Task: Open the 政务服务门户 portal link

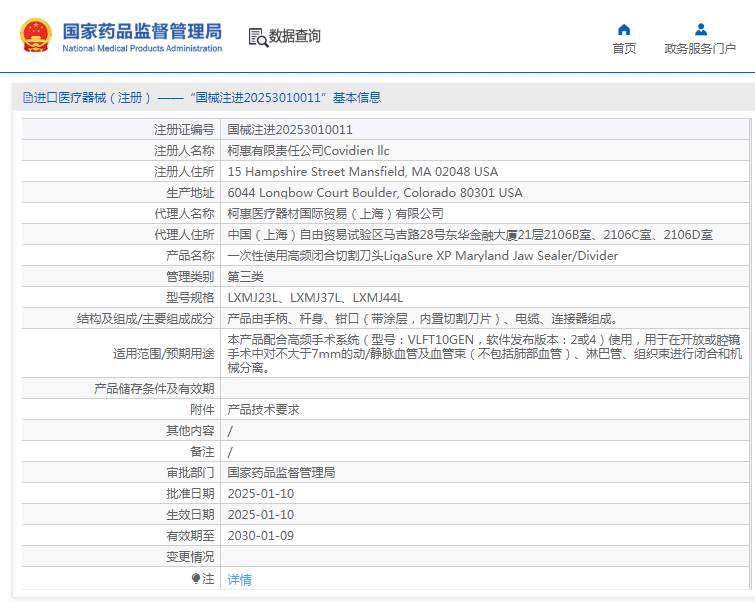Action: [x=700, y=49]
